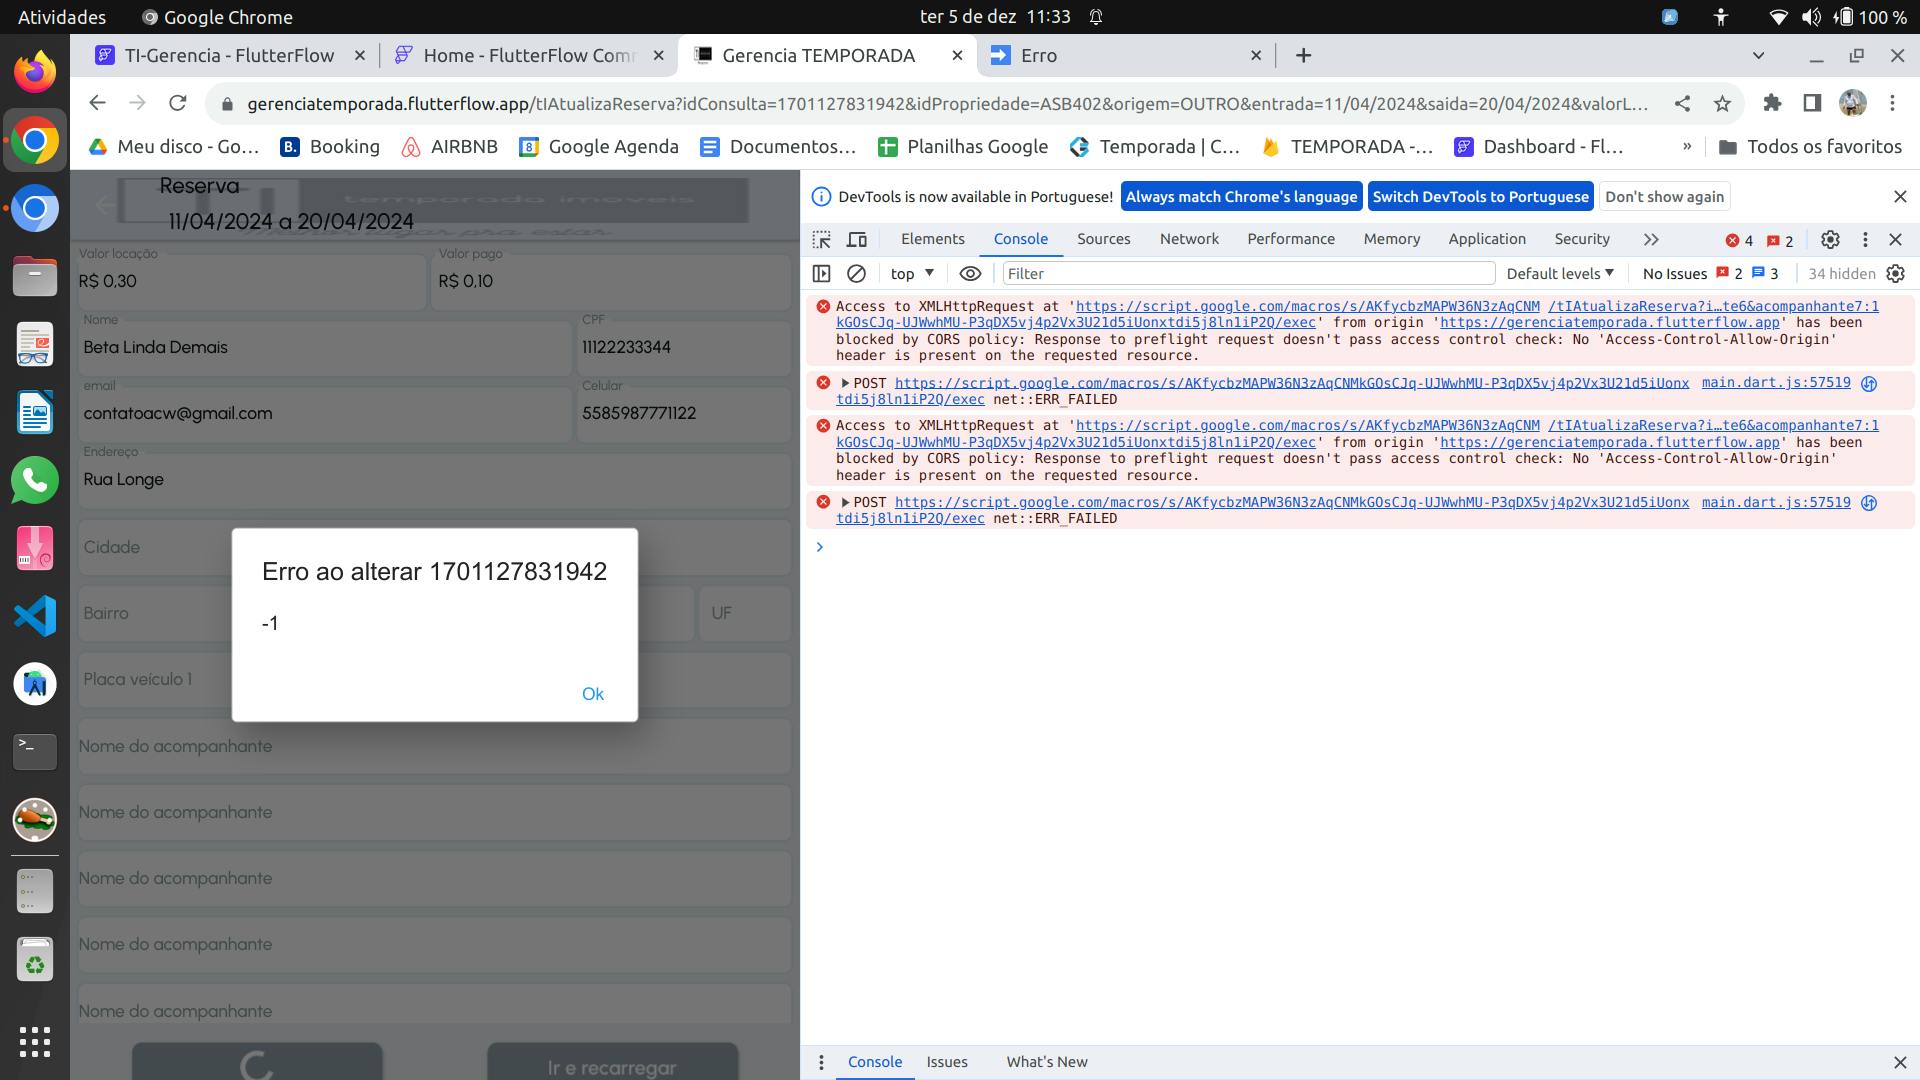Open the top context selector dropdown
1920x1080 pixels.
tap(912, 274)
